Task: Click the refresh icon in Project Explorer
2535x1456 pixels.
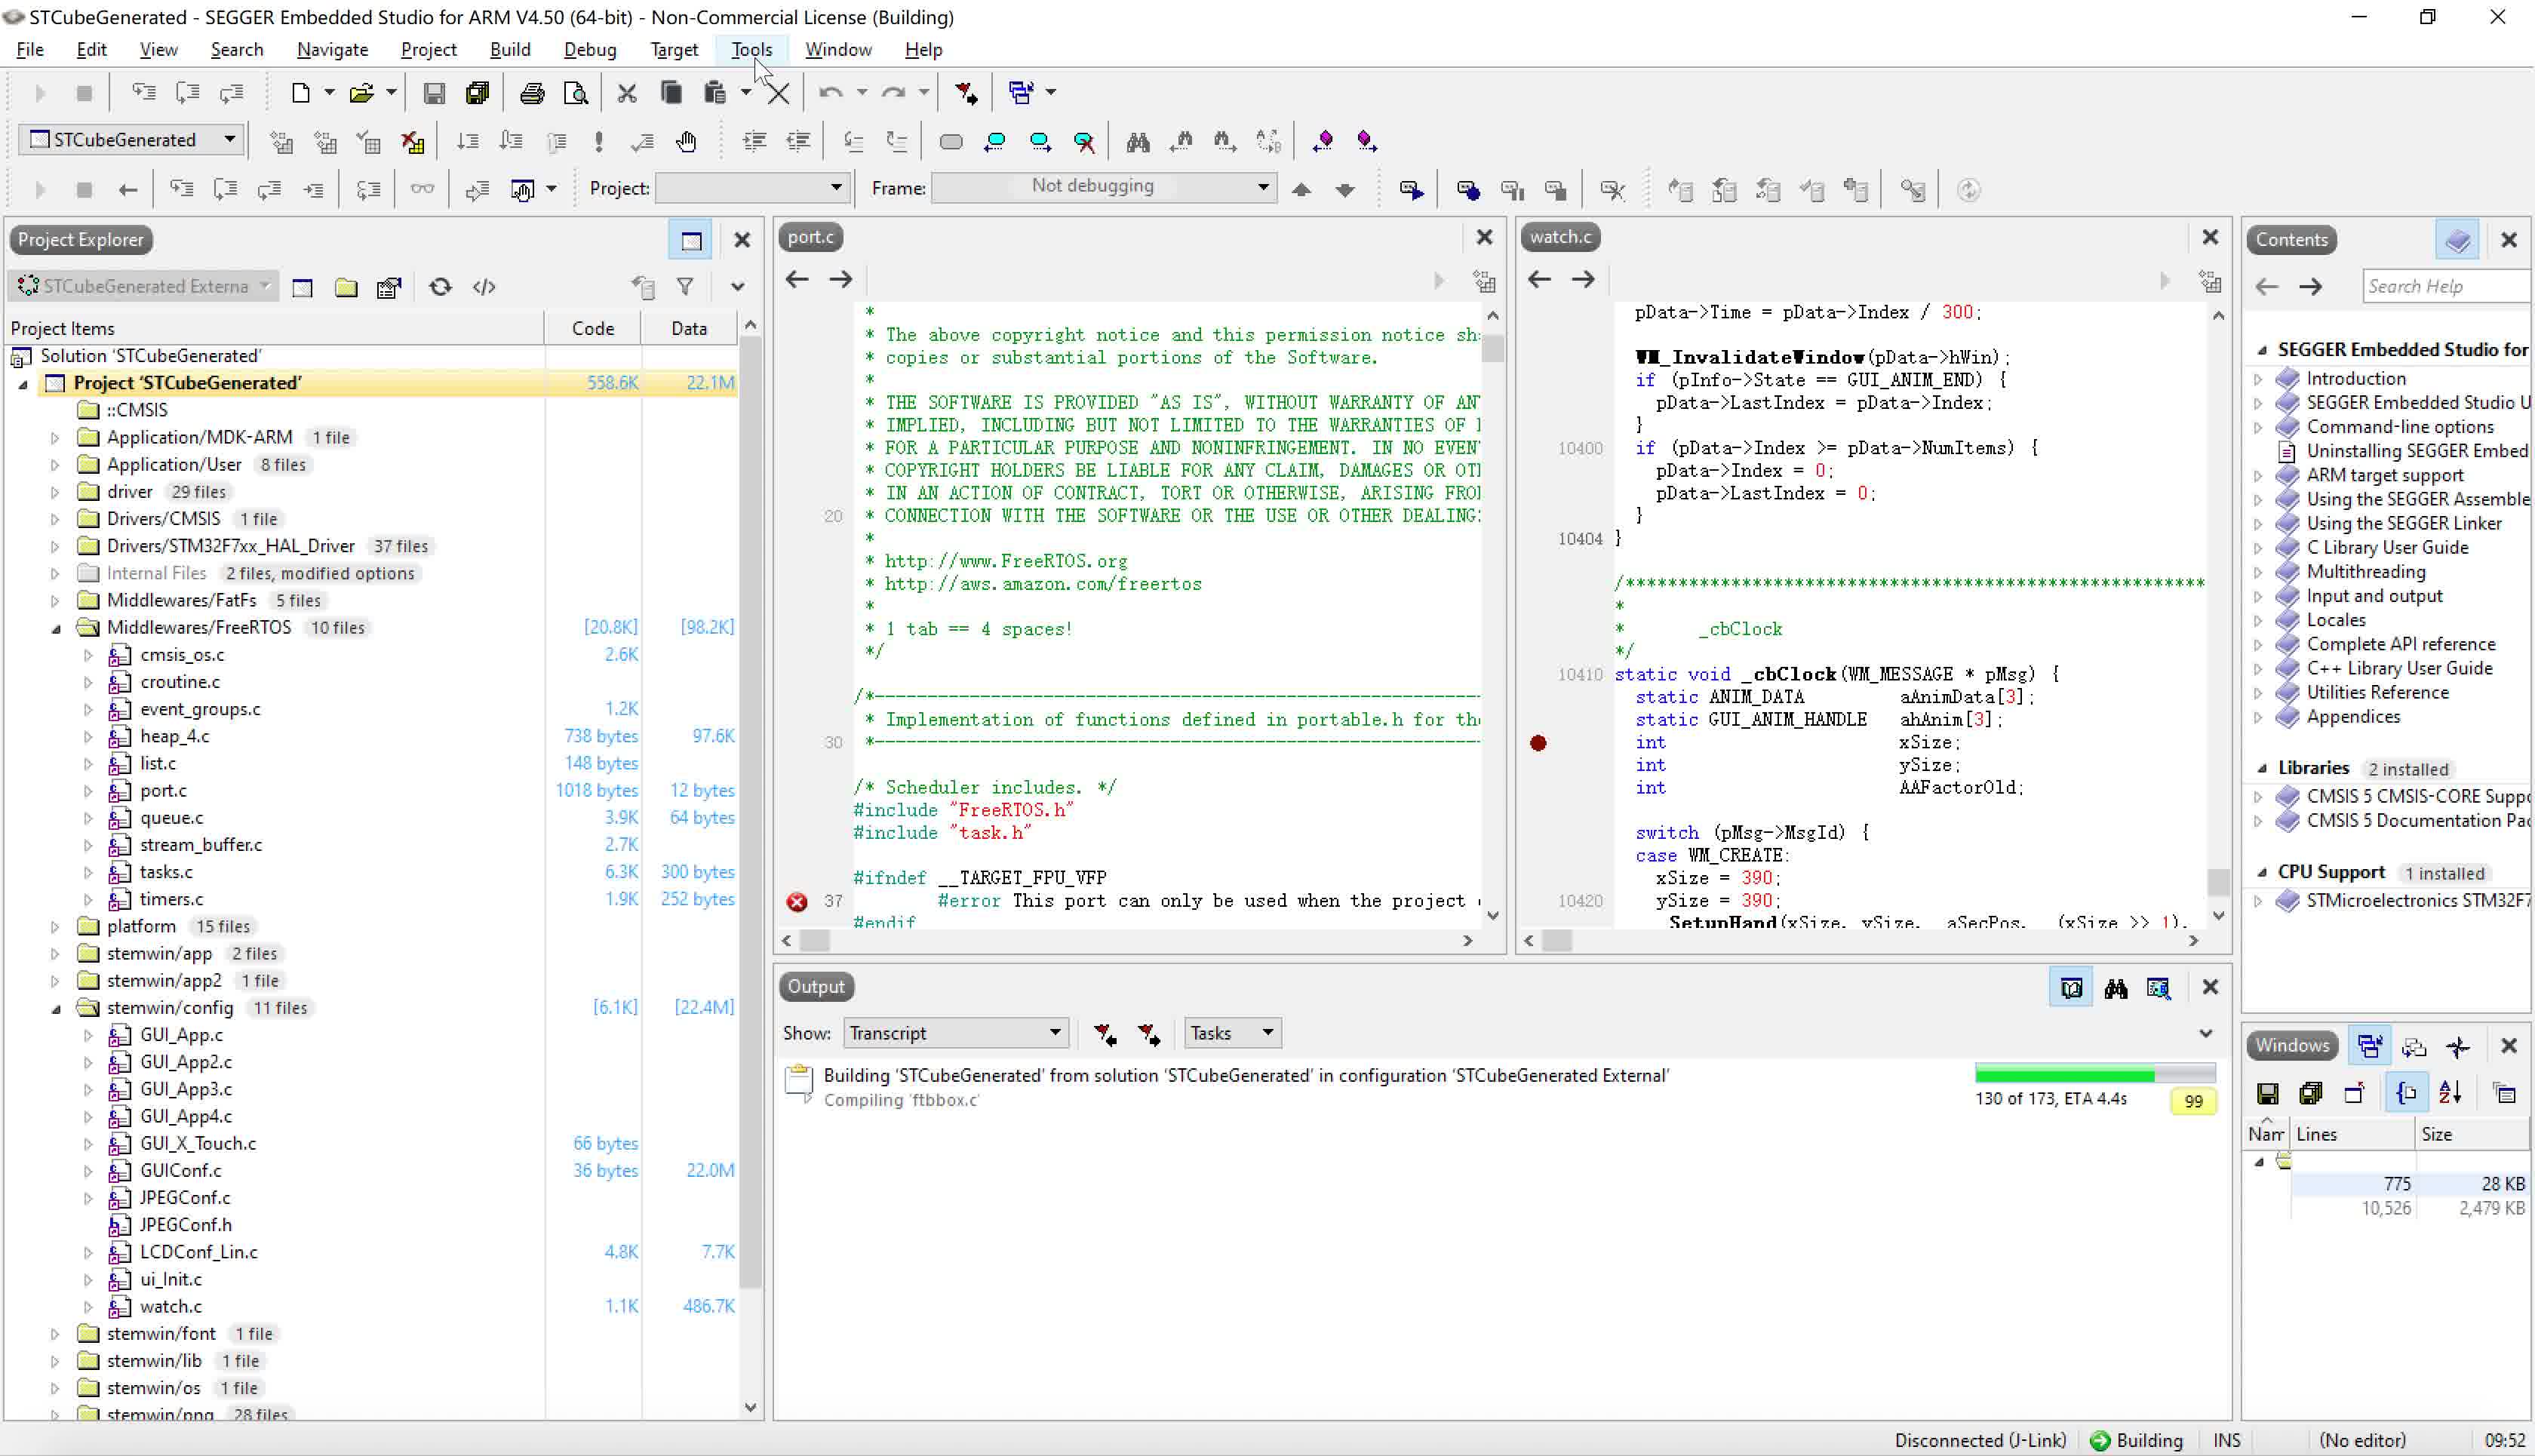Action: 440,287
